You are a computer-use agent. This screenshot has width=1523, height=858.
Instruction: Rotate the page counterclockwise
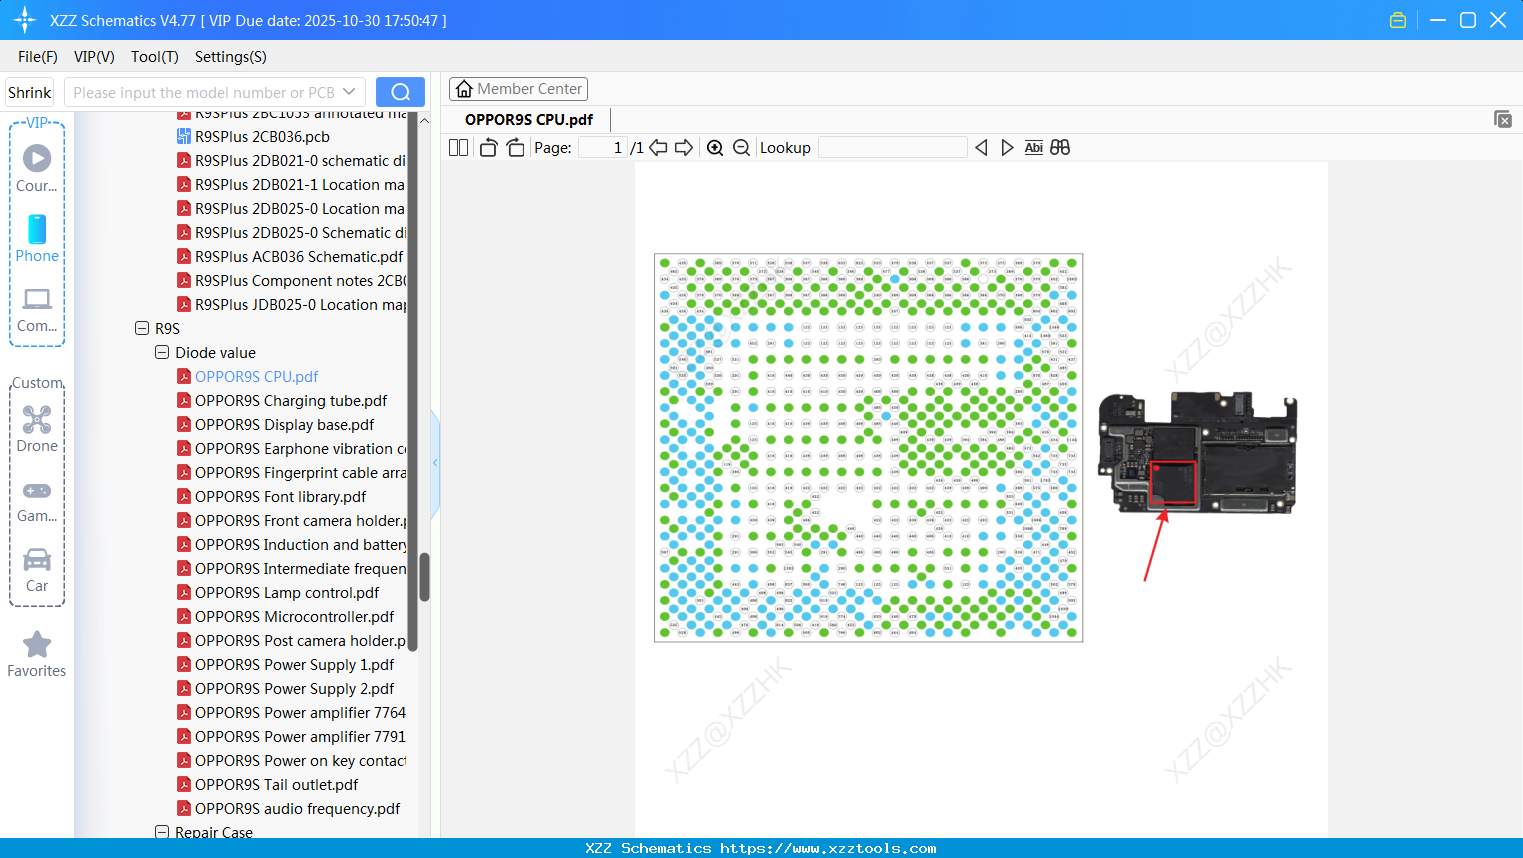tap(488, 148)
